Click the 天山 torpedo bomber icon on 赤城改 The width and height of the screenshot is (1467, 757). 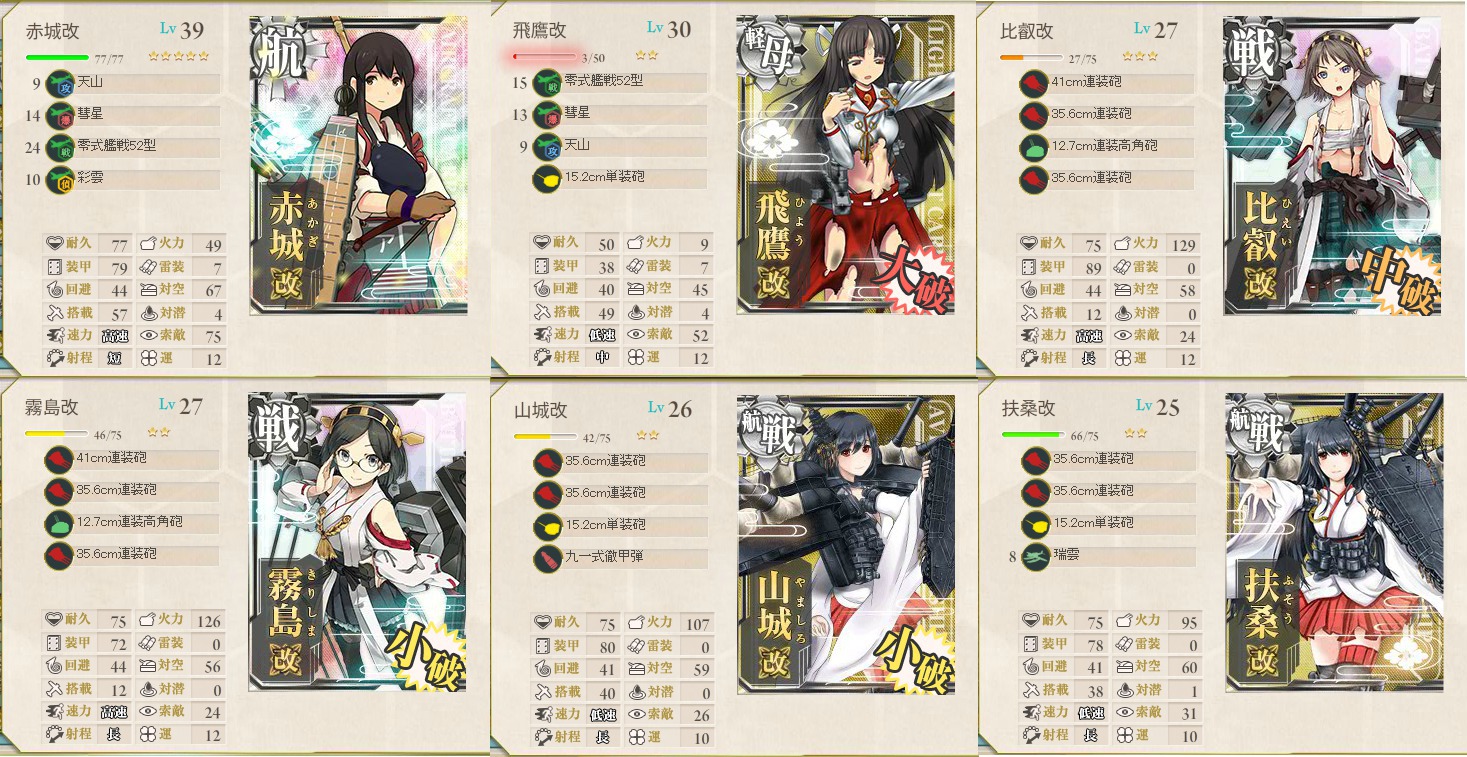coord(58,84)
